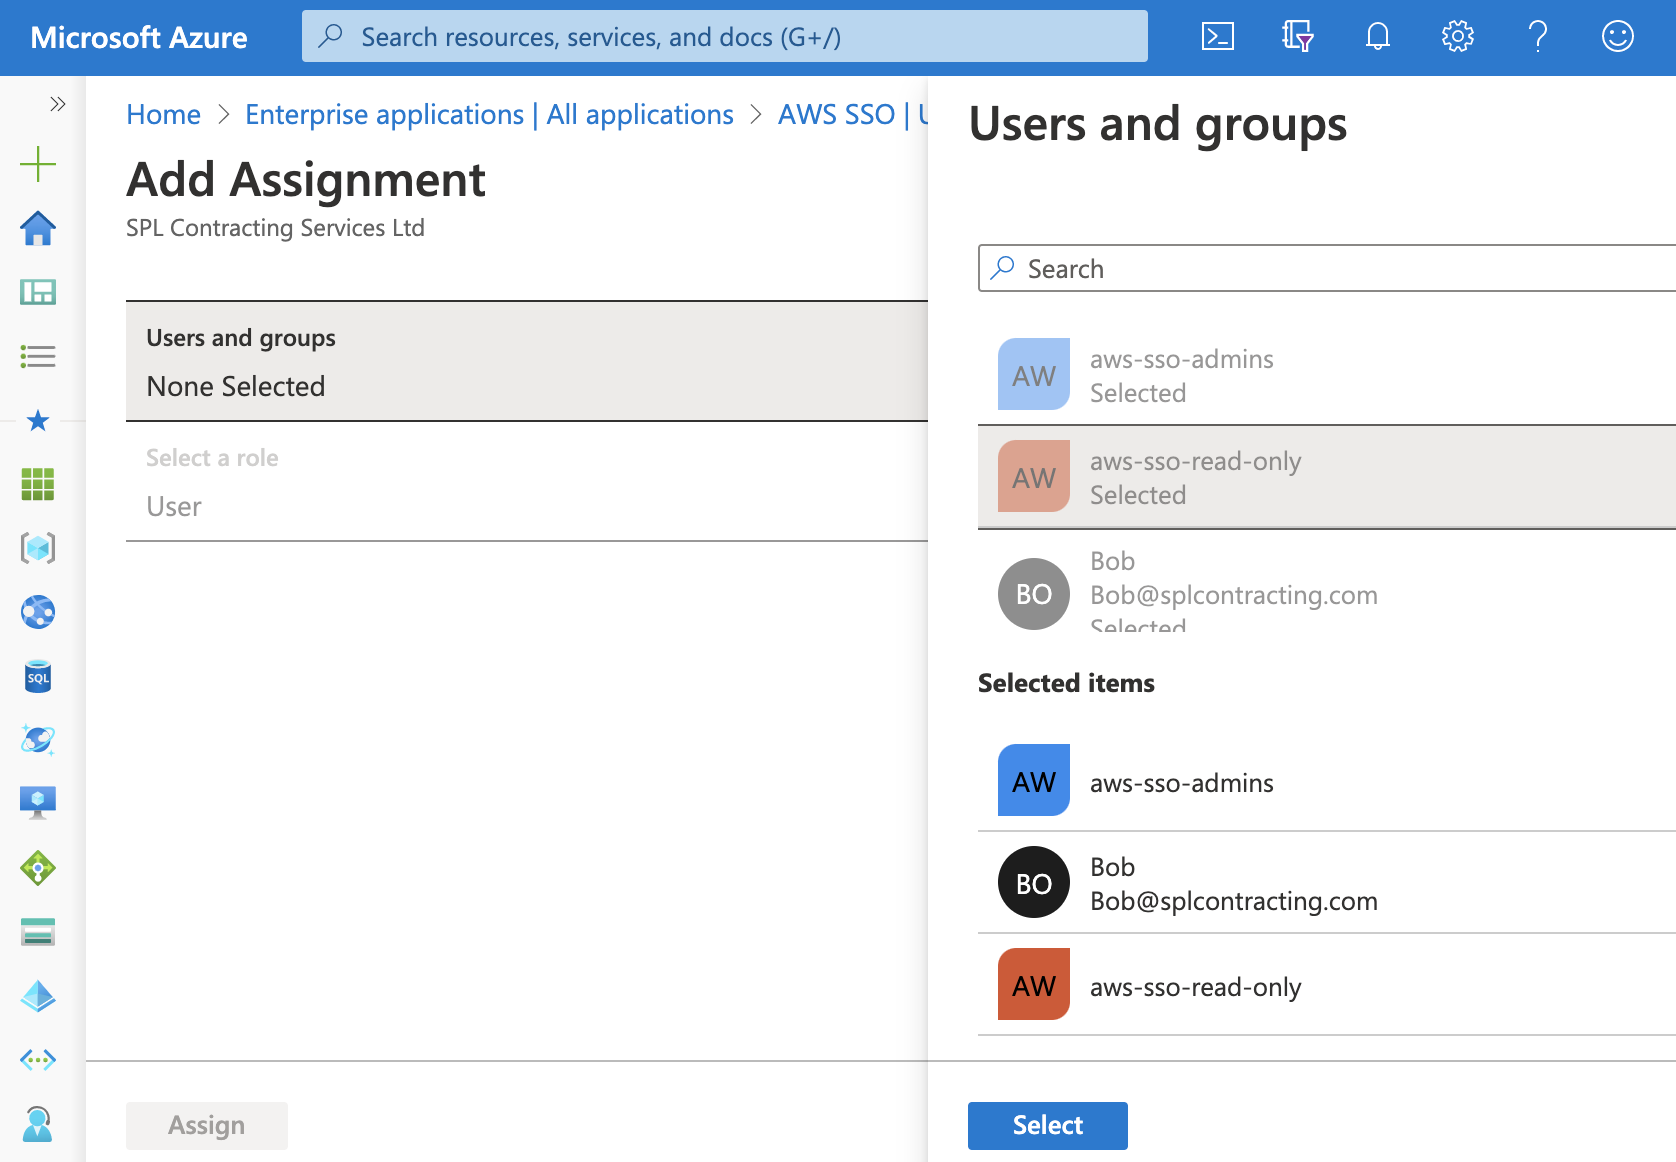Click Create a resource plus icon
Viewport: 1676px width, 1162px height.
click(38, 164)
